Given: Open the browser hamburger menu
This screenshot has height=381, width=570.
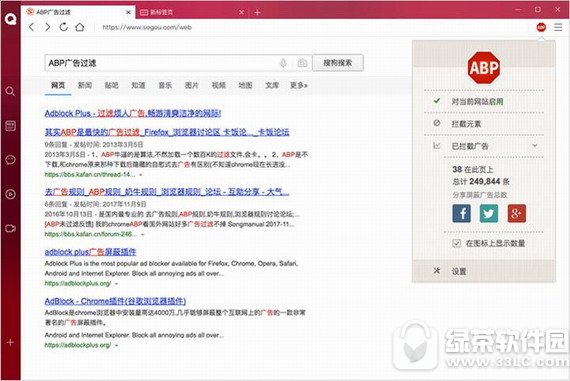Looking at the screenshot, I should pos(558,27).
